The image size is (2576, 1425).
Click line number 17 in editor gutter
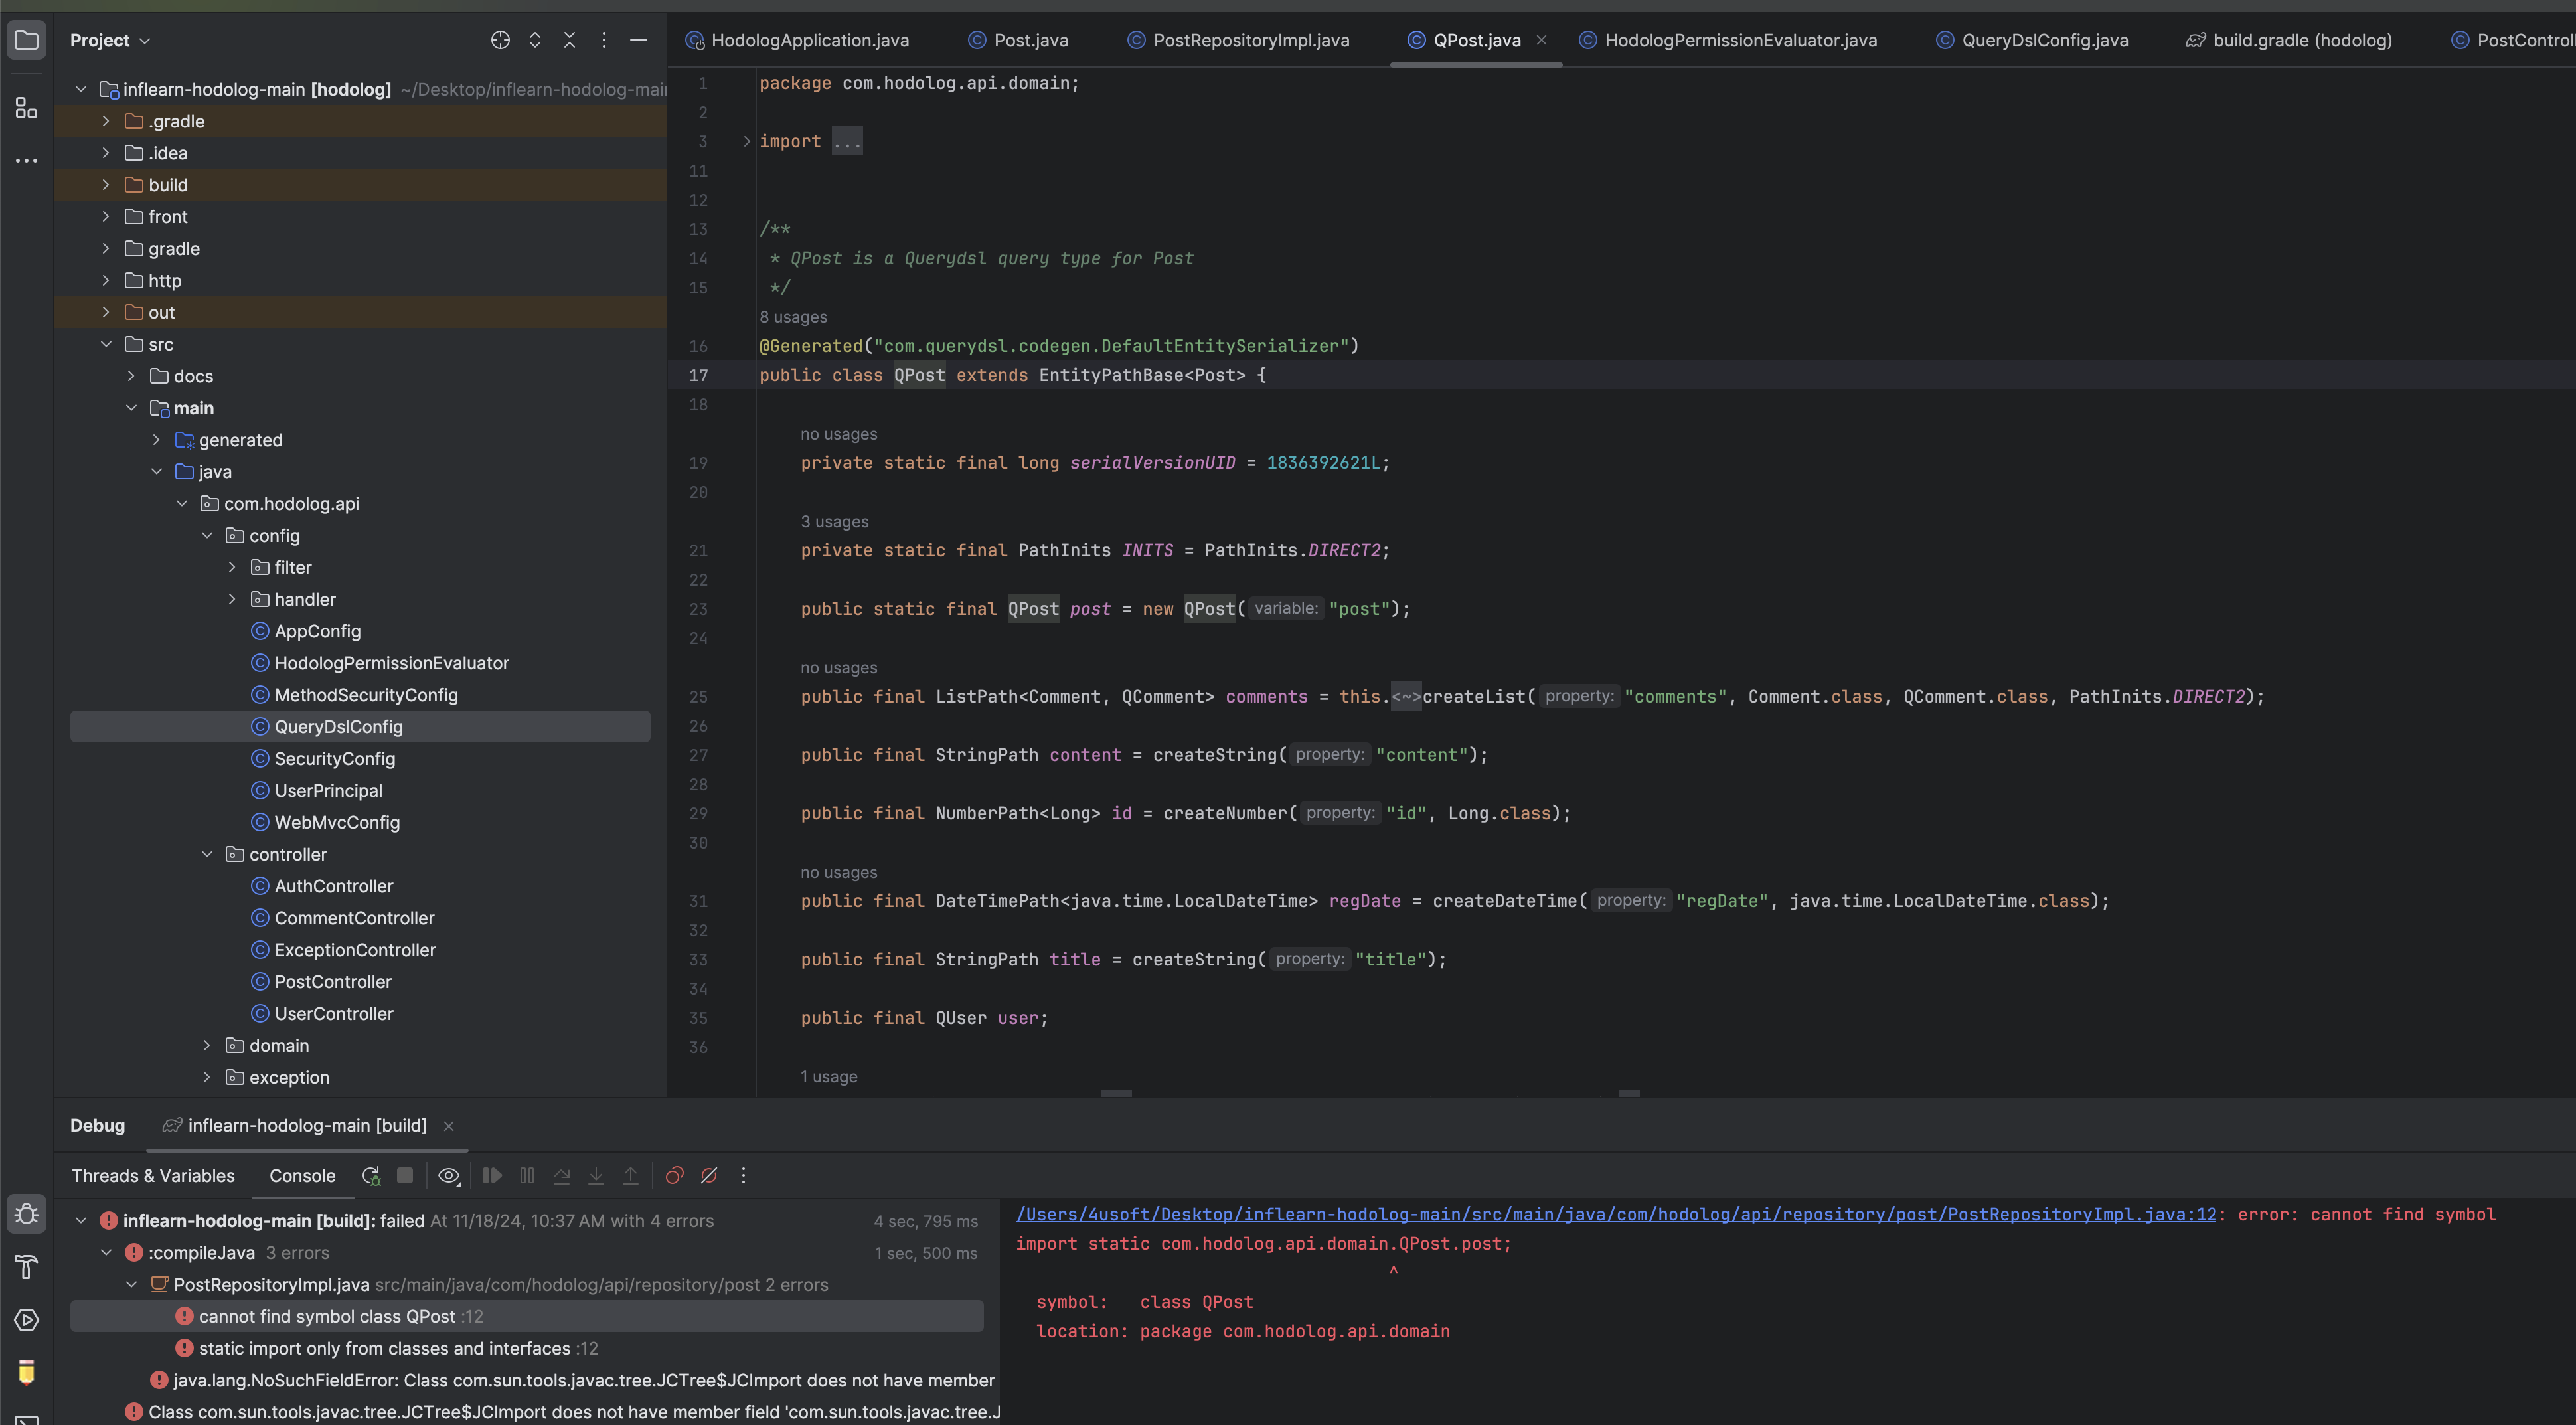(699, 375)
